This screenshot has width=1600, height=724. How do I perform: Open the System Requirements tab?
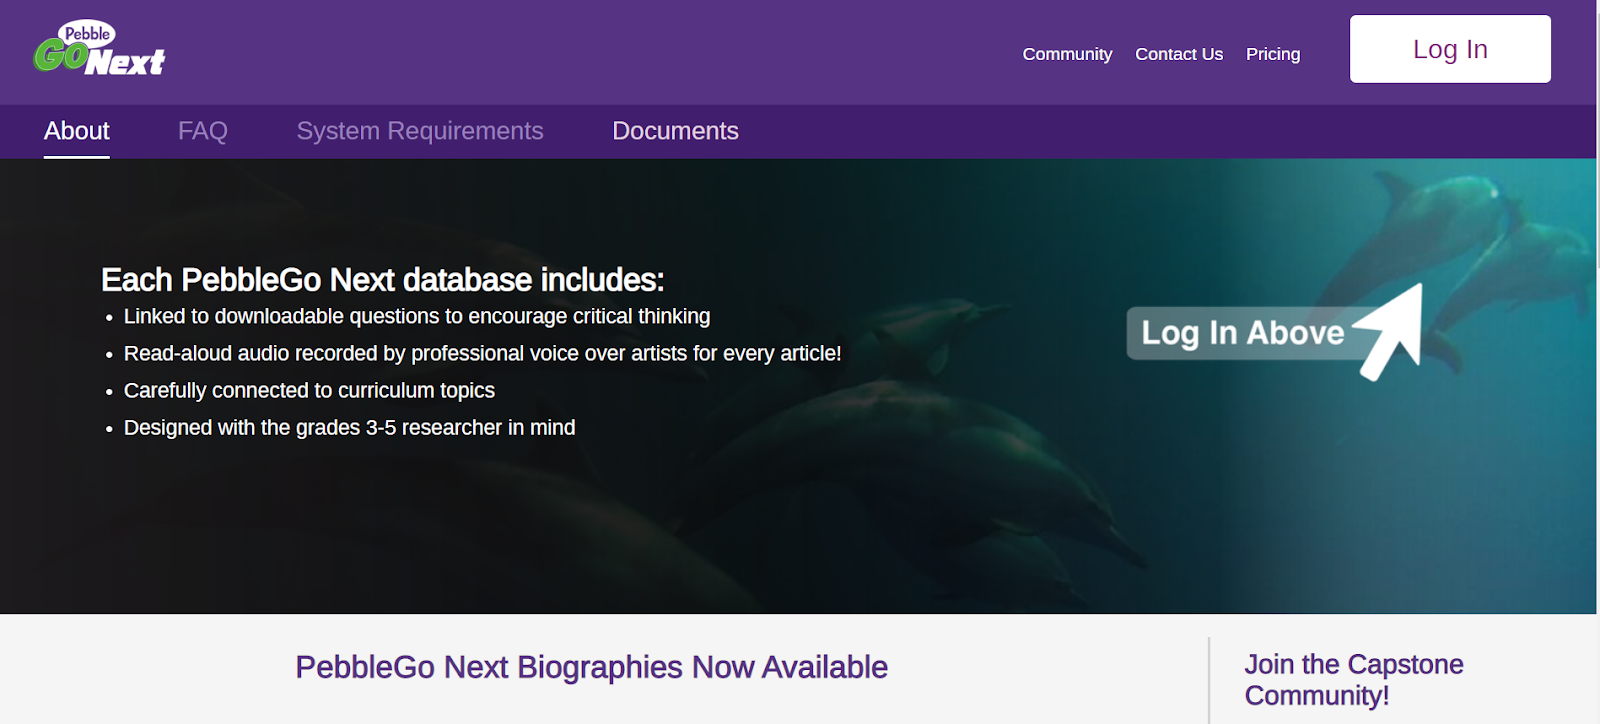point(420,131)
